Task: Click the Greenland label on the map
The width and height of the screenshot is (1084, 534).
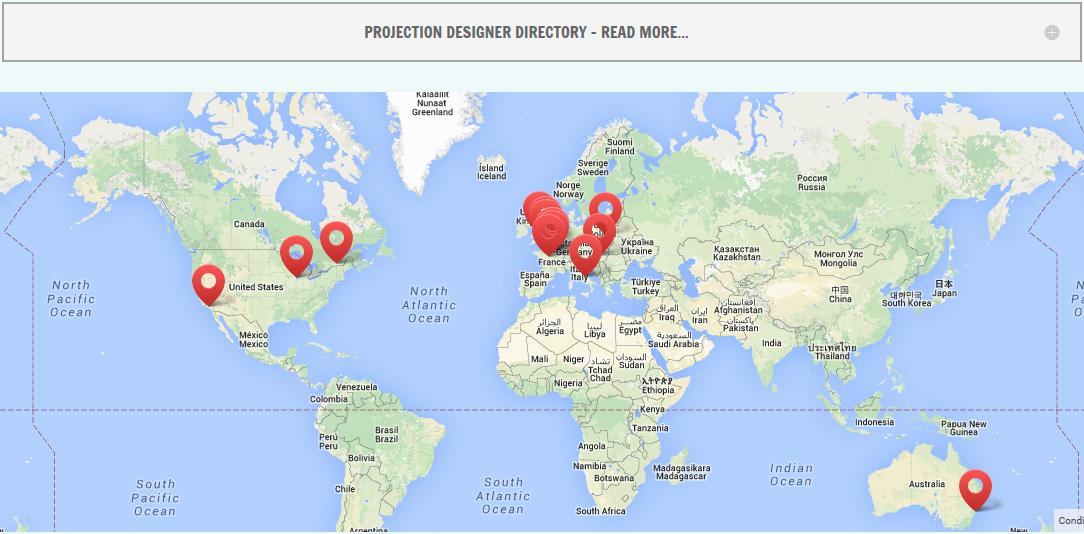Action: point(432,103)
